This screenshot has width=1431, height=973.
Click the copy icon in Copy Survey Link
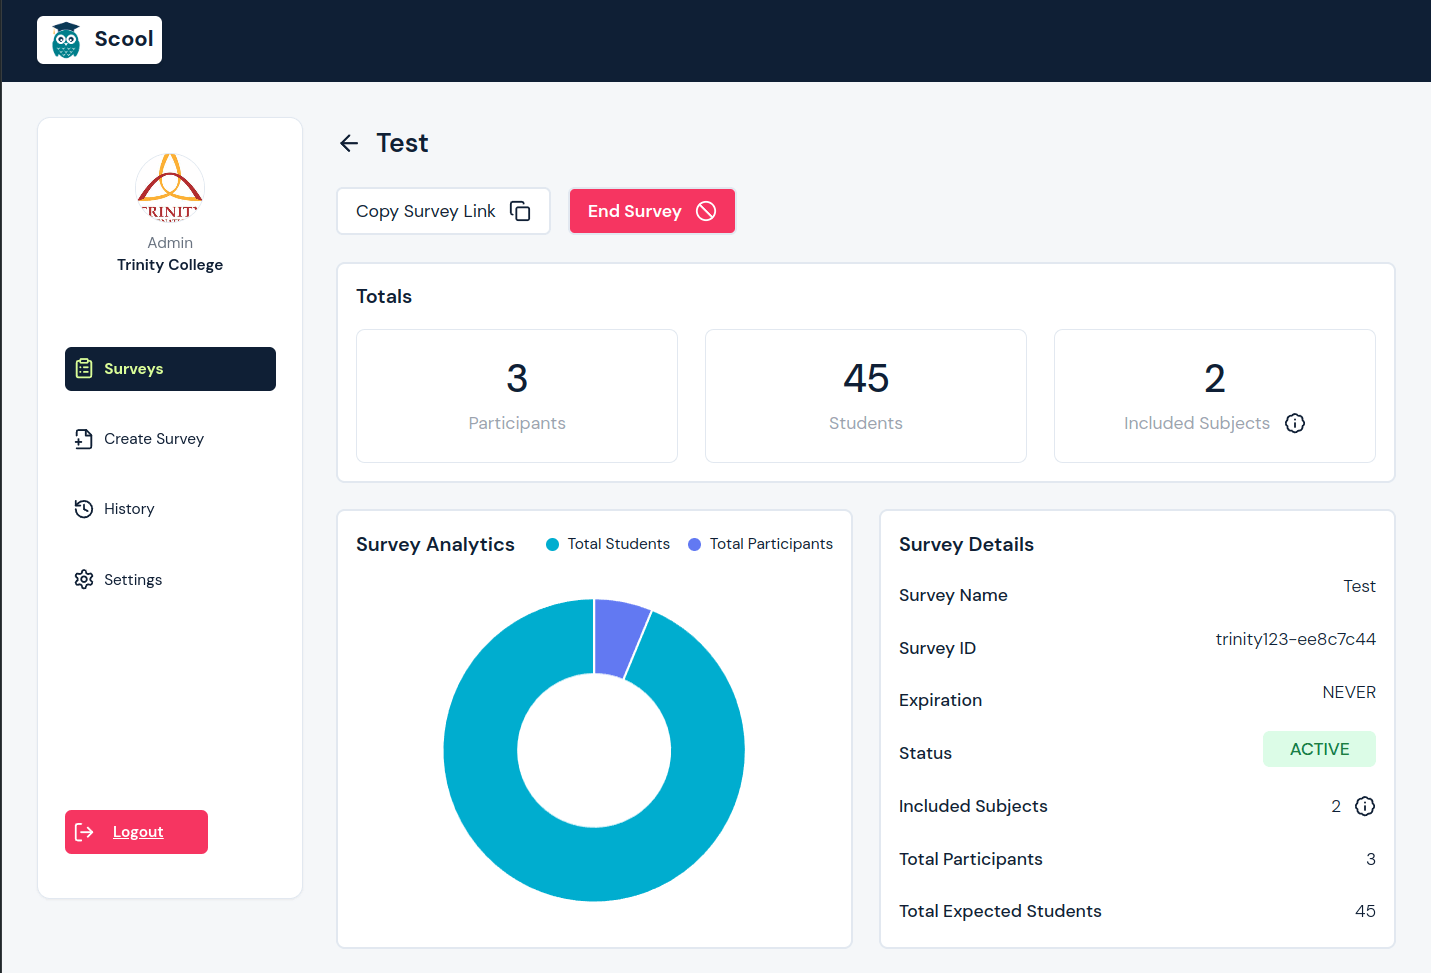pyautogui.click(x=520, y=211)
